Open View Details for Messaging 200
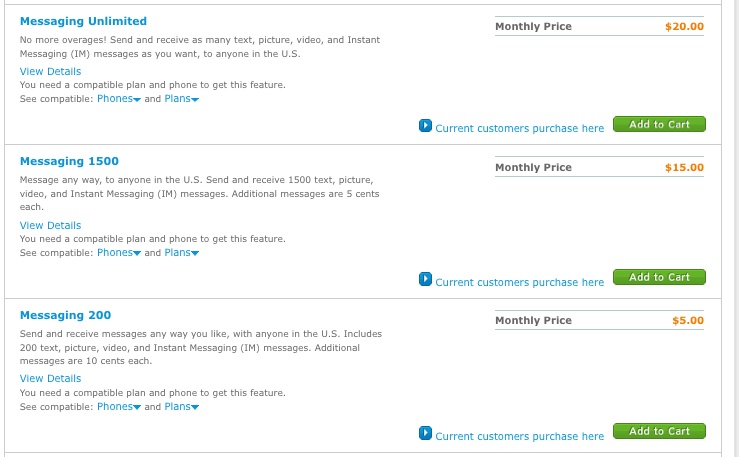 click(x=50, y=379)
